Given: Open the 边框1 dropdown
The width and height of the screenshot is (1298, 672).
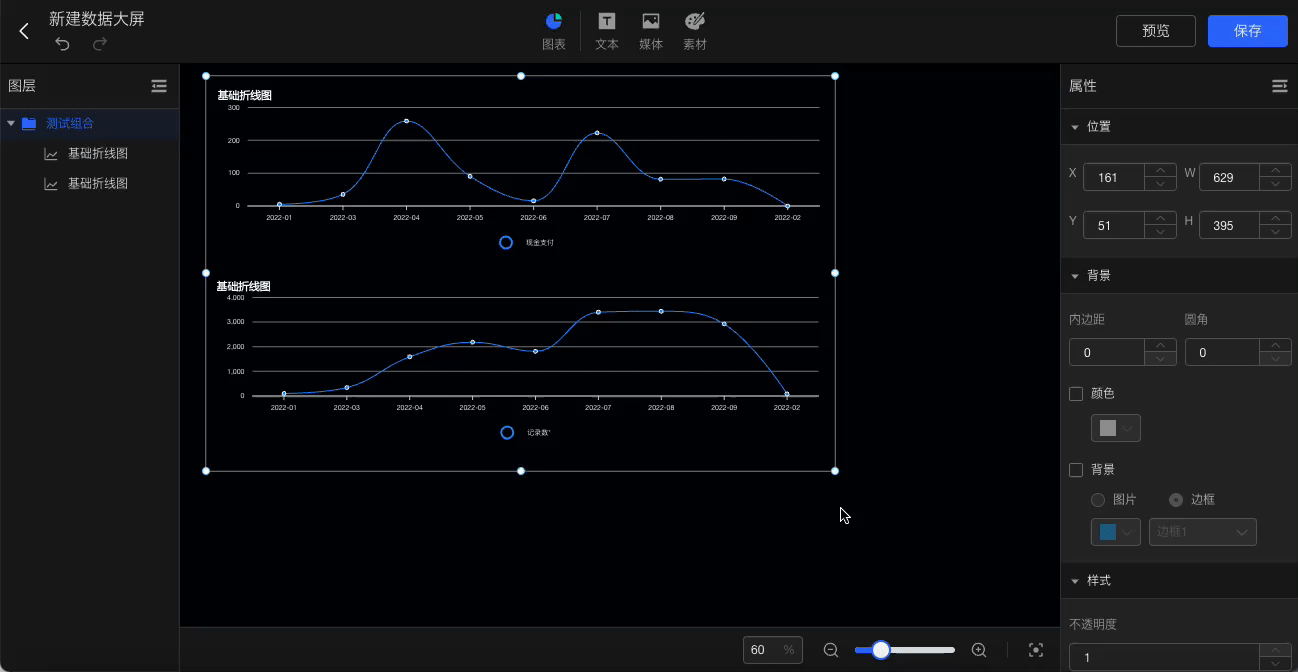Looking at the screenshot, I should click(1202, 532).
